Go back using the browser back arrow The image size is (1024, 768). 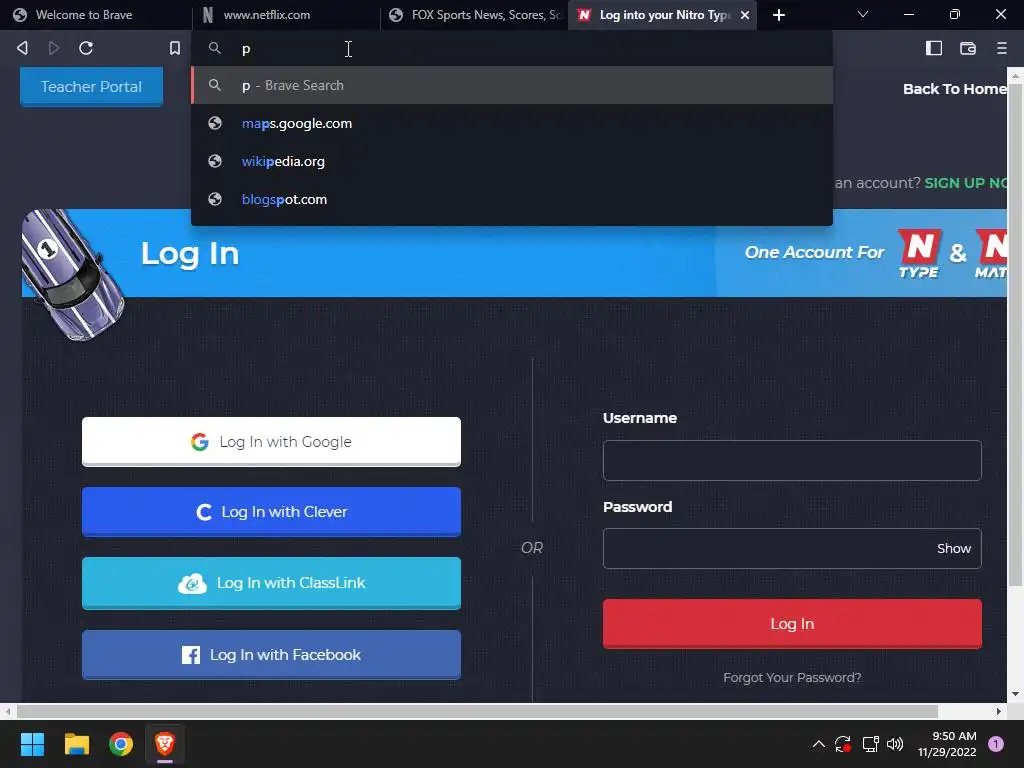(22, 48)
